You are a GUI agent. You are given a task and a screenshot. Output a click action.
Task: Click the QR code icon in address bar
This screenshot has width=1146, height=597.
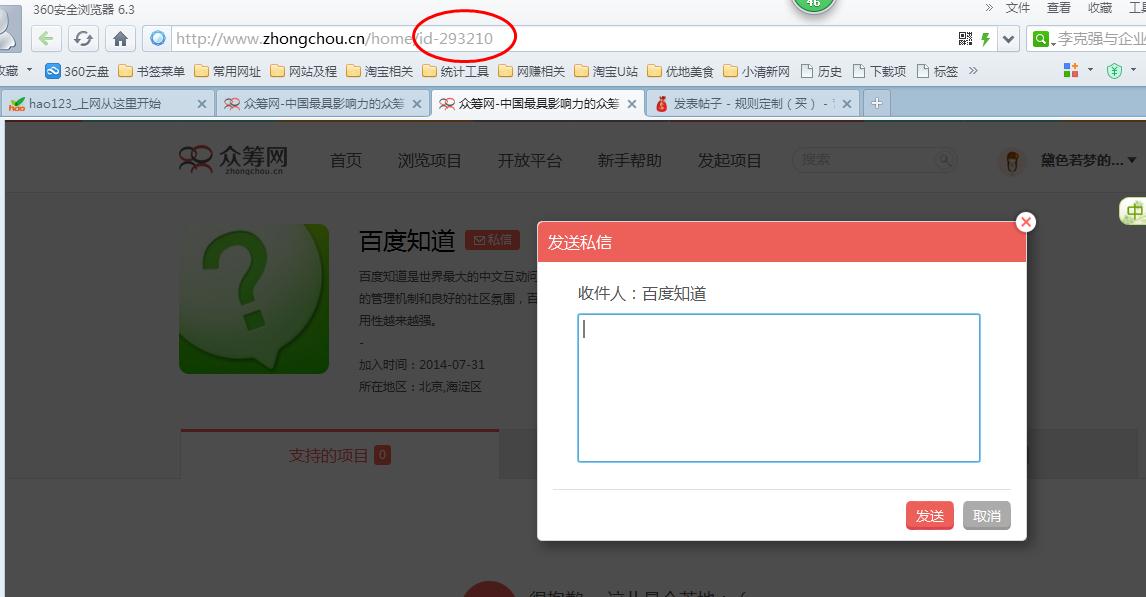[x=965, y=39]
